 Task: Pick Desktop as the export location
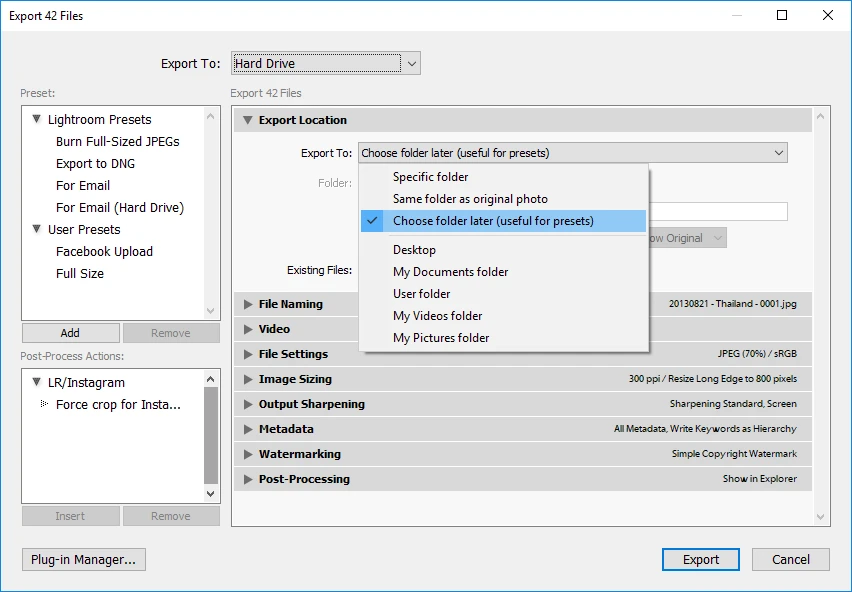tap(503, 250)
